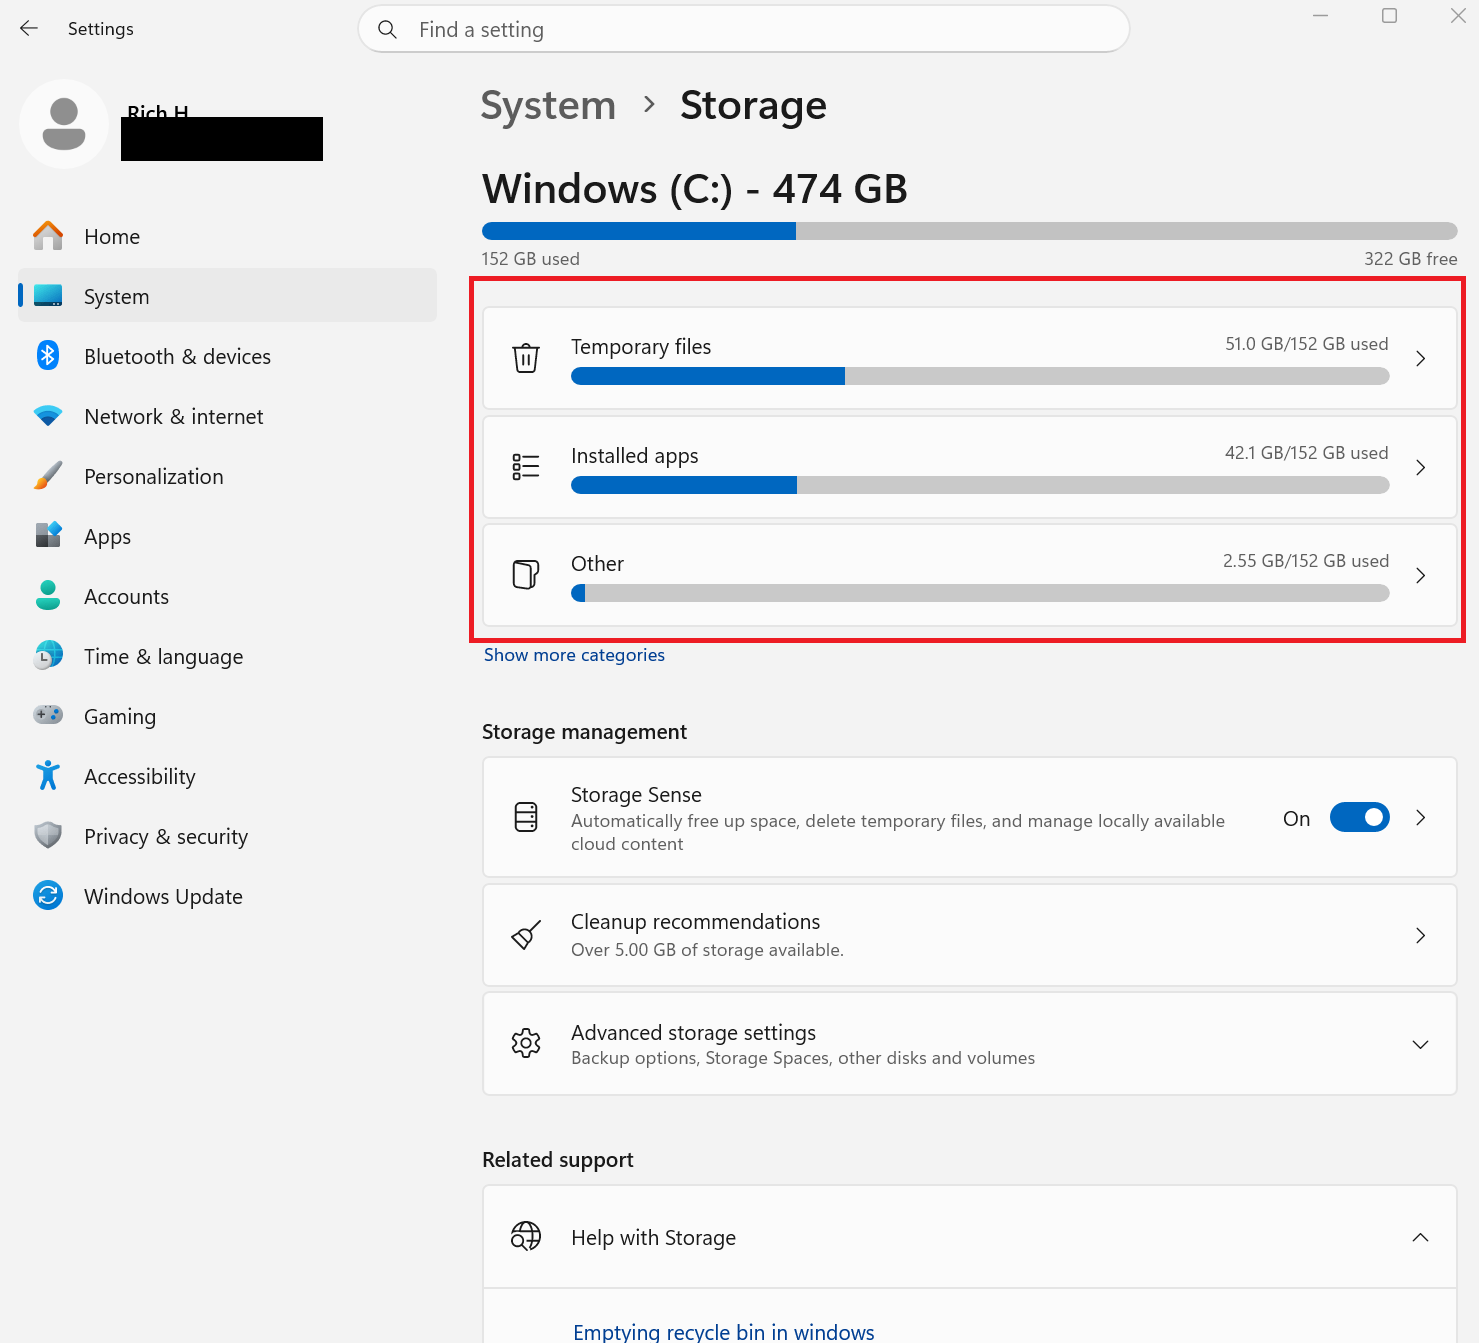Open Storage Sense card title
Image resolution: width=1479 pixels, height=1343 pixels.
point(636,794)
